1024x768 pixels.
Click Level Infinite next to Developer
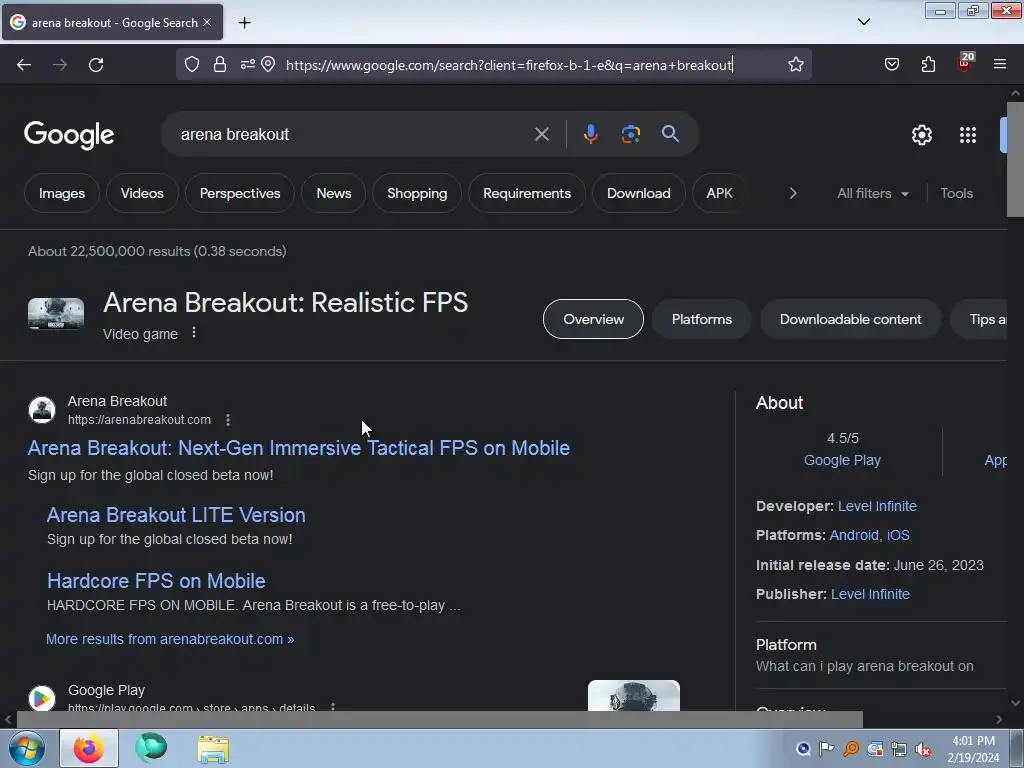point(877,506)
